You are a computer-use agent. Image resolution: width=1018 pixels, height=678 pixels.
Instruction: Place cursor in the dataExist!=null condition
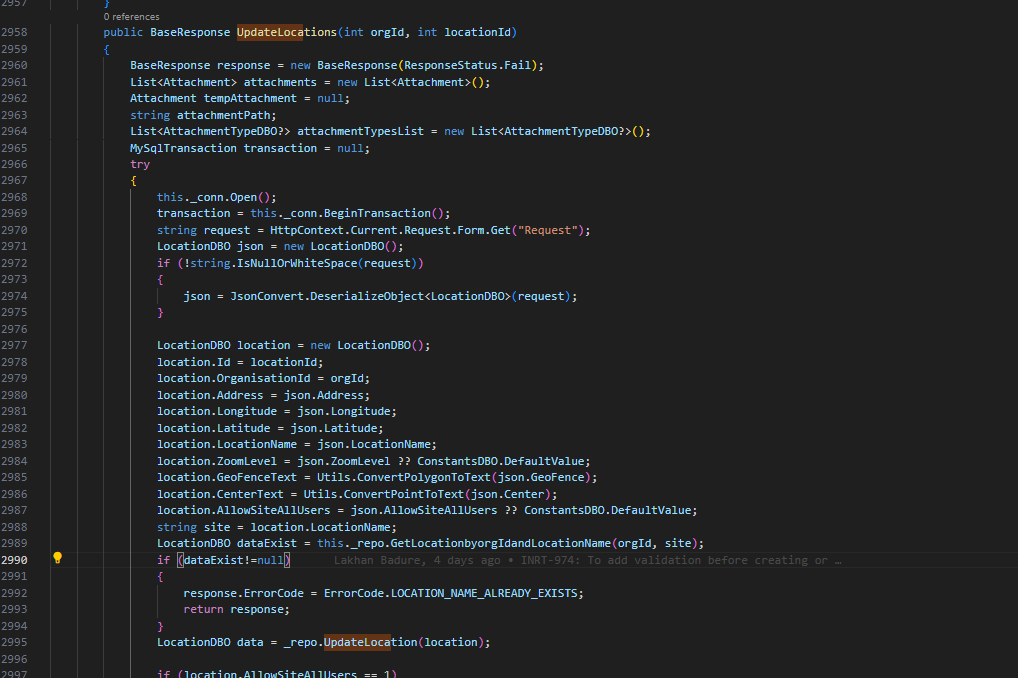point(236,560)
